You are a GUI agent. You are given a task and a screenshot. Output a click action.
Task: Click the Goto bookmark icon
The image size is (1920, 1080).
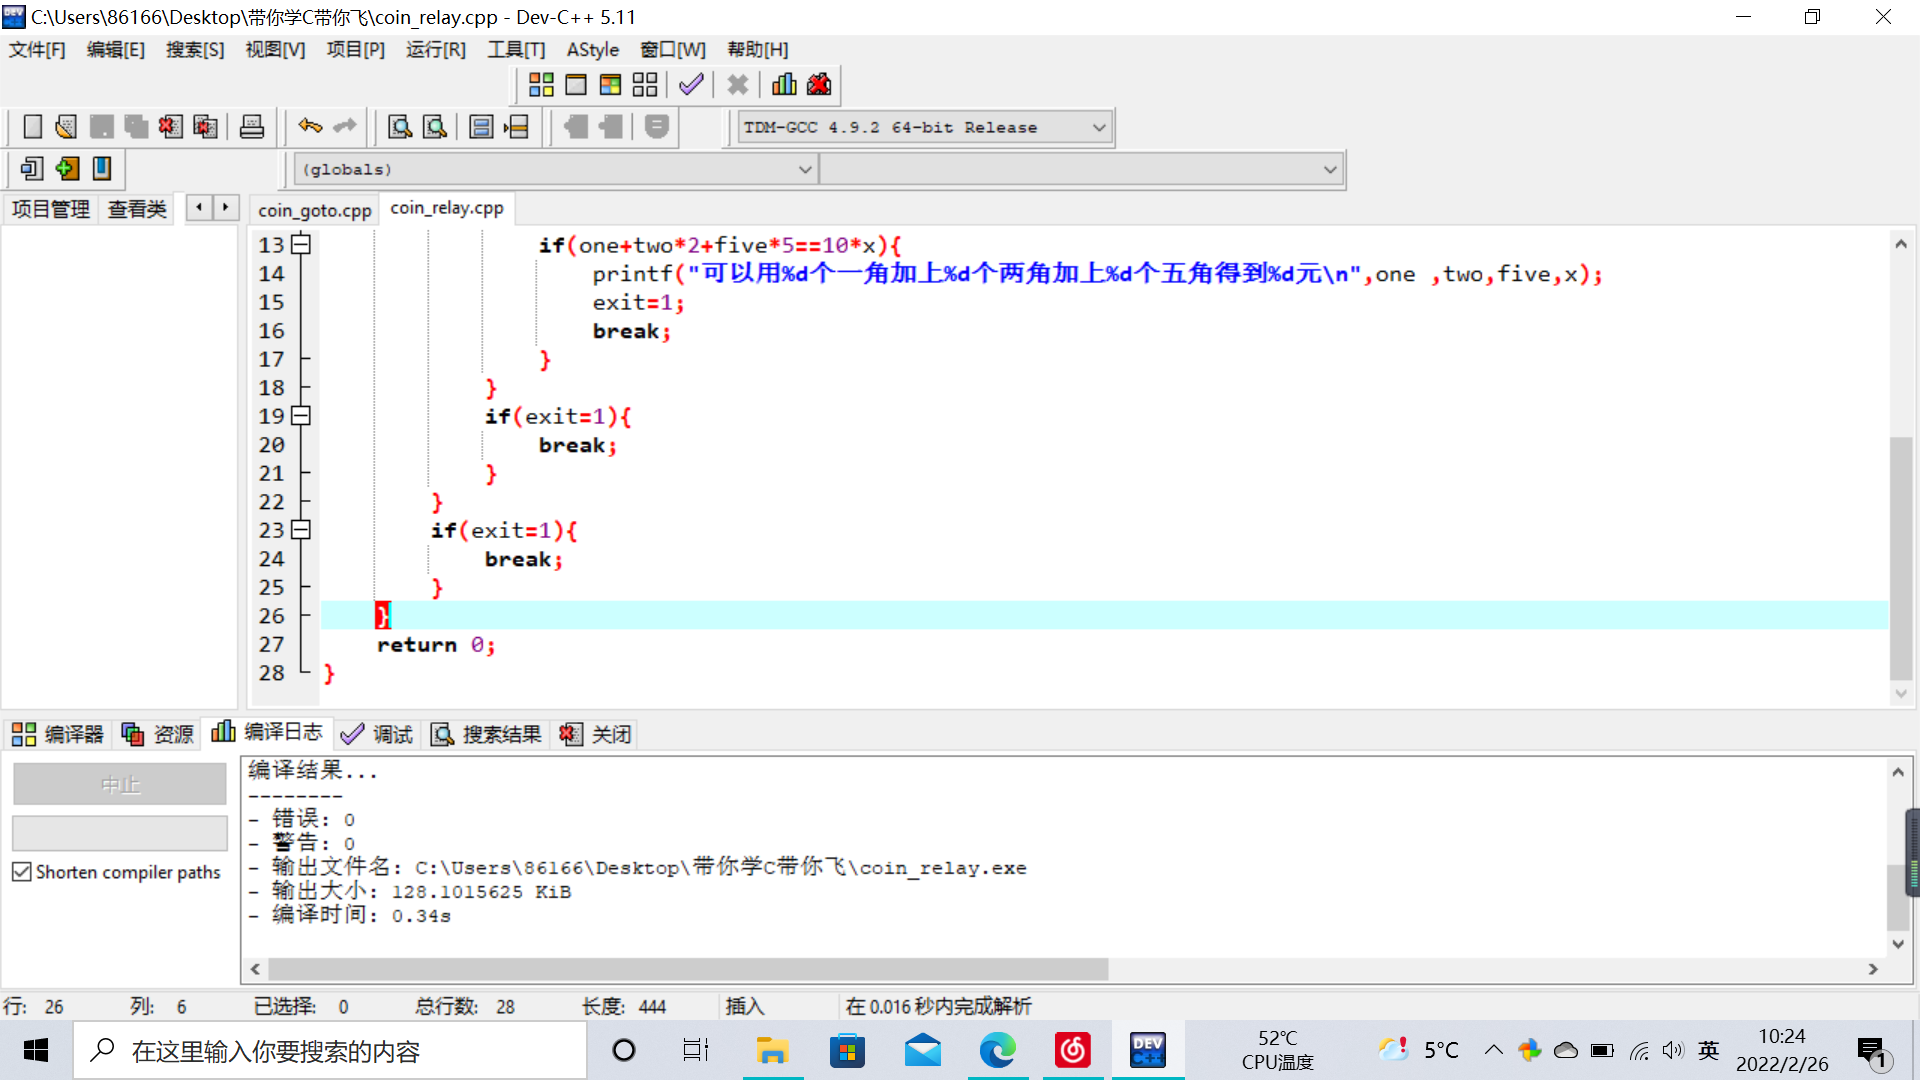[102, 169]
